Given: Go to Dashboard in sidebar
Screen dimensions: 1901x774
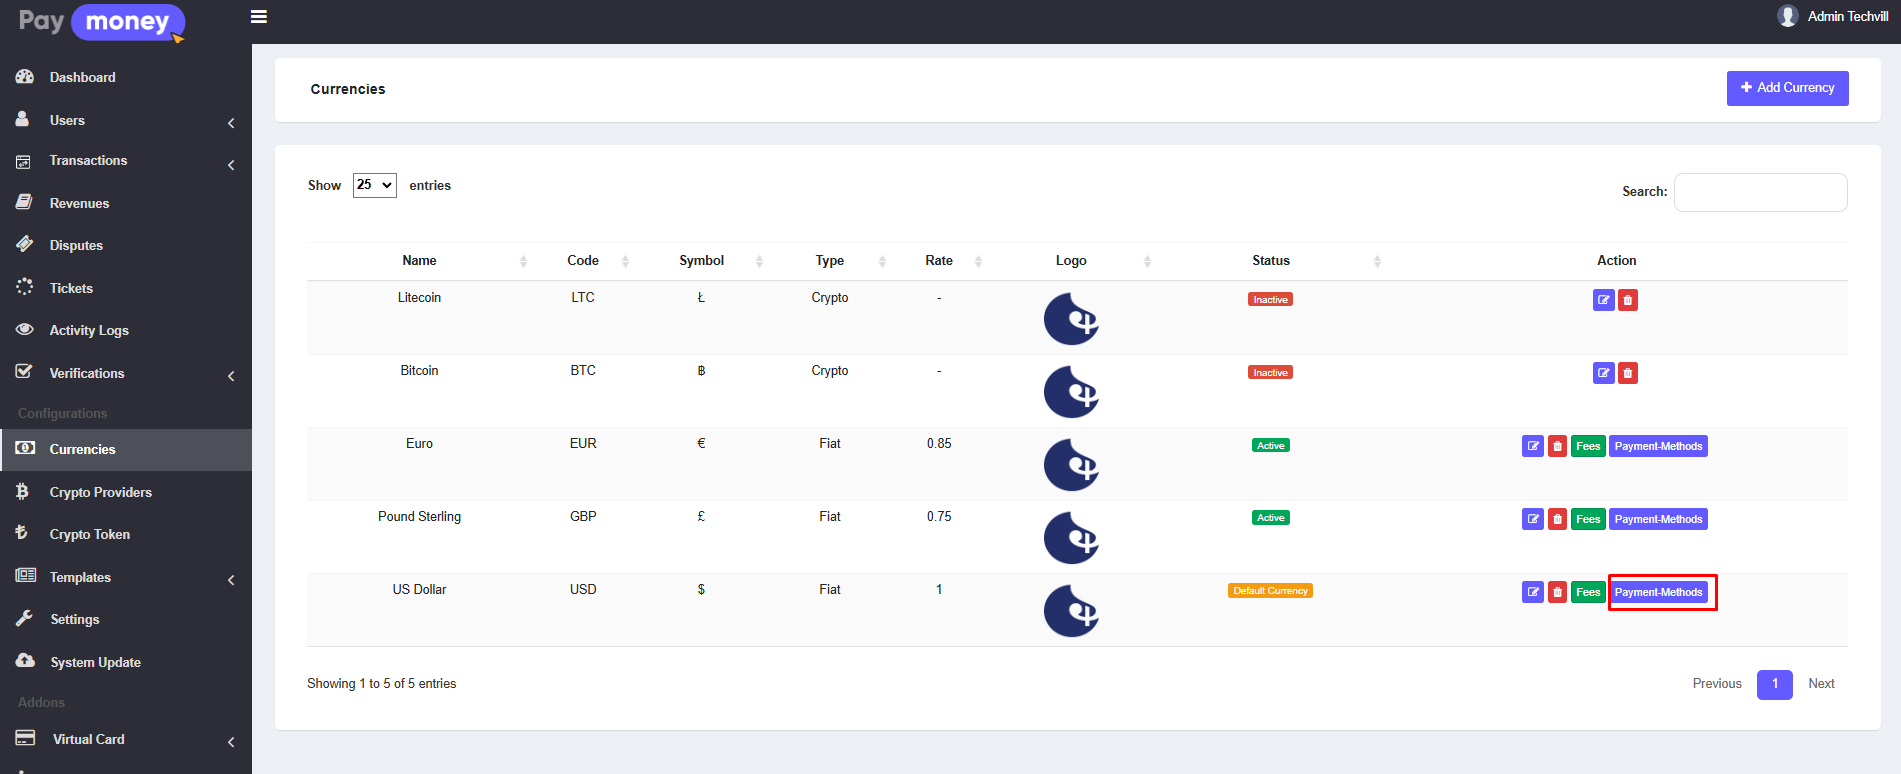Looking at the screenshot, I should [82, 77].
